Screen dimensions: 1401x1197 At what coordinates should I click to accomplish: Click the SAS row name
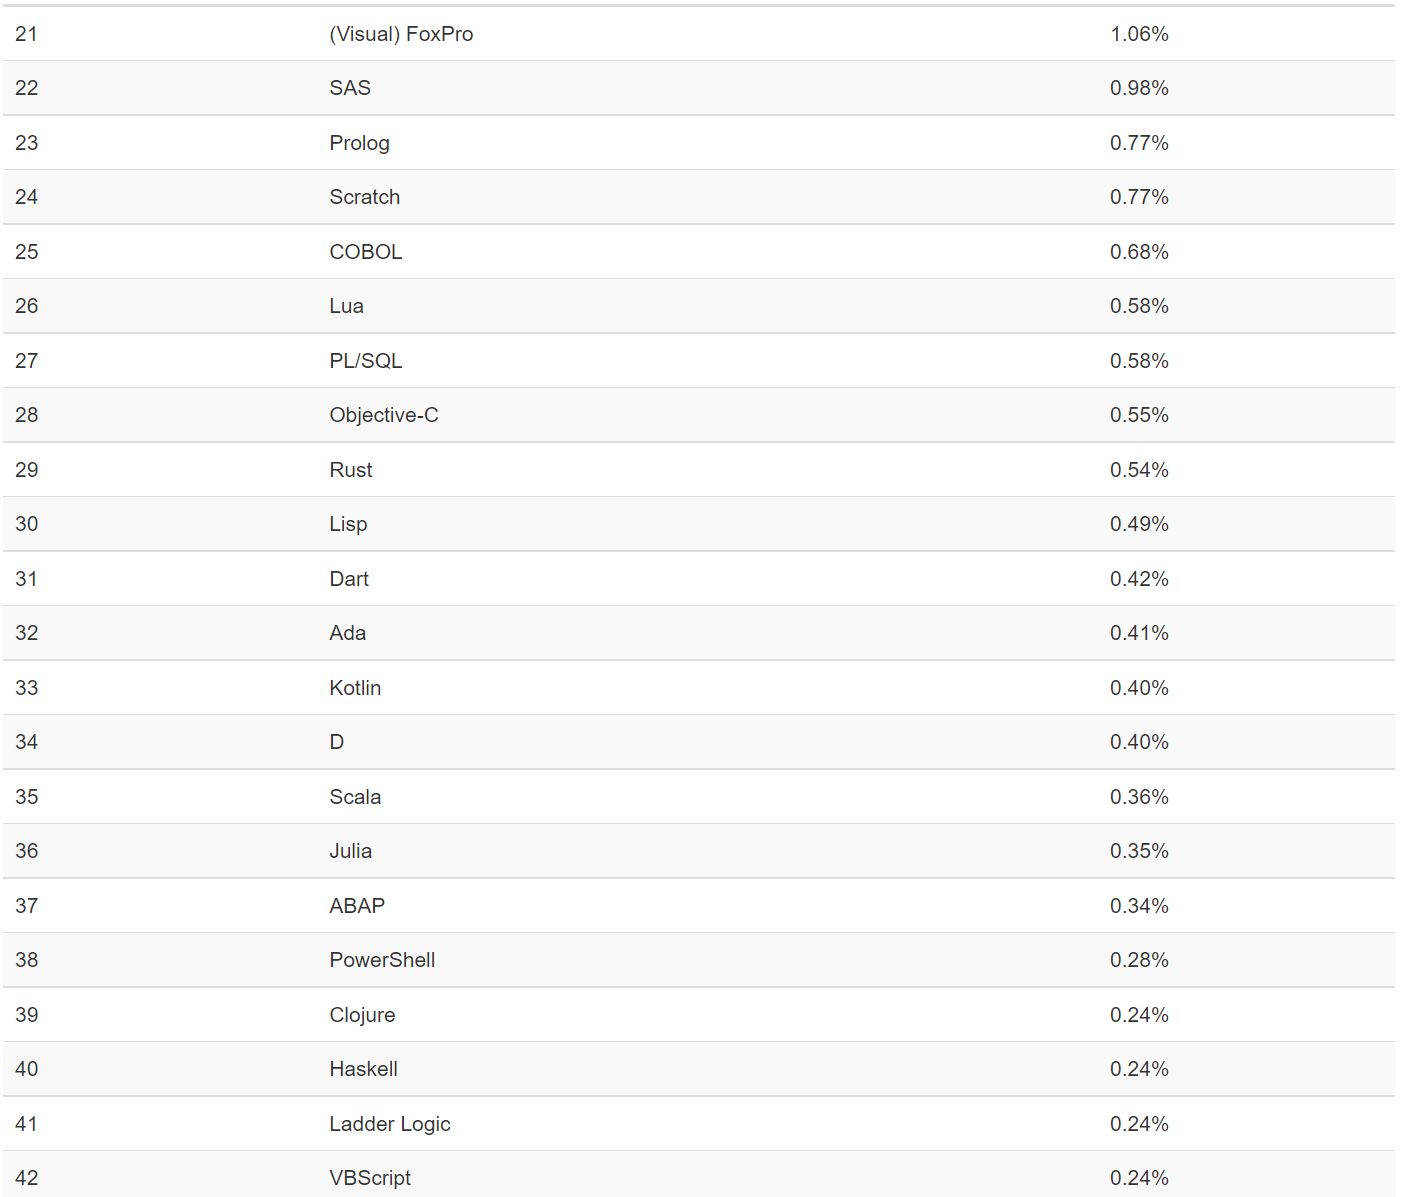(x=350, y=88)
